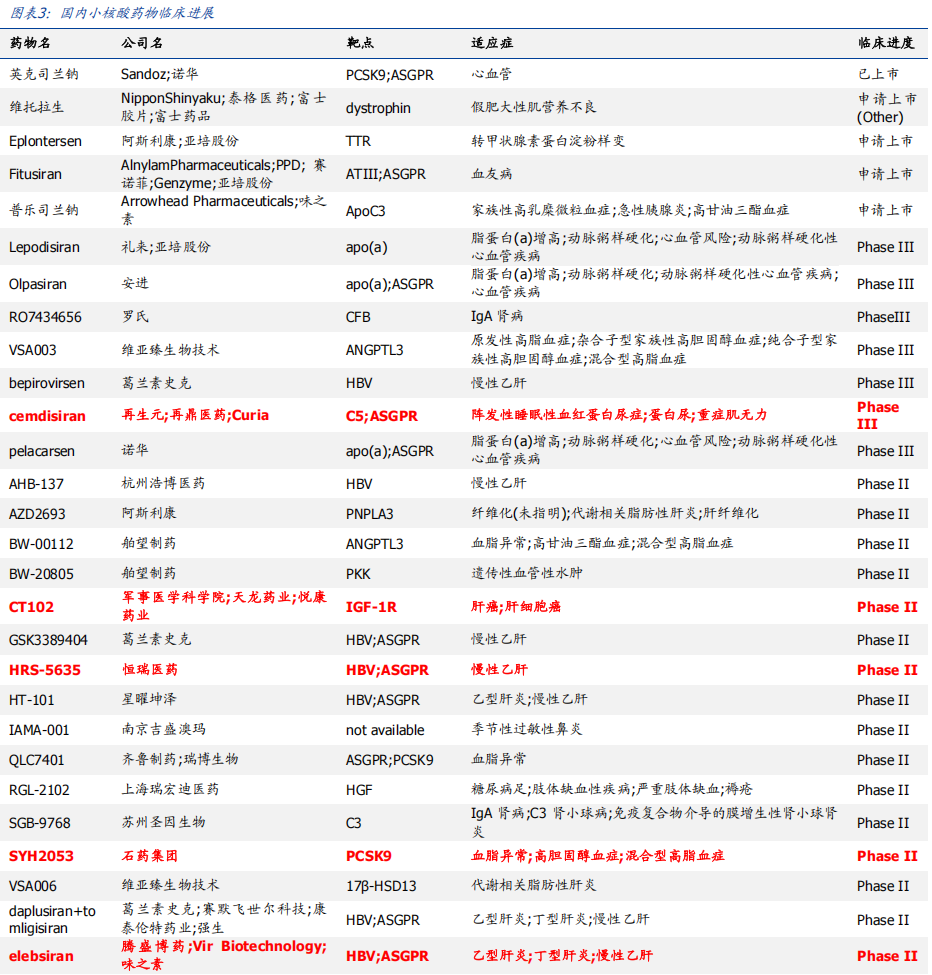The height and width of the screenshot is (975, 932).
Task: Click the red drug name CT102
Action: (x=31, y=607)
